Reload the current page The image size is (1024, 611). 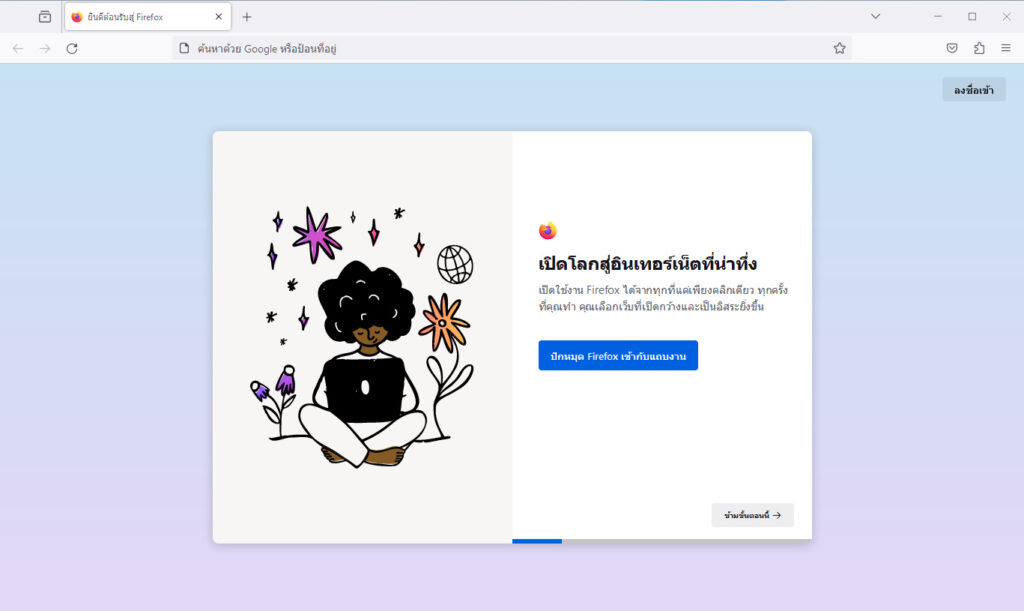tap(72, 48)
